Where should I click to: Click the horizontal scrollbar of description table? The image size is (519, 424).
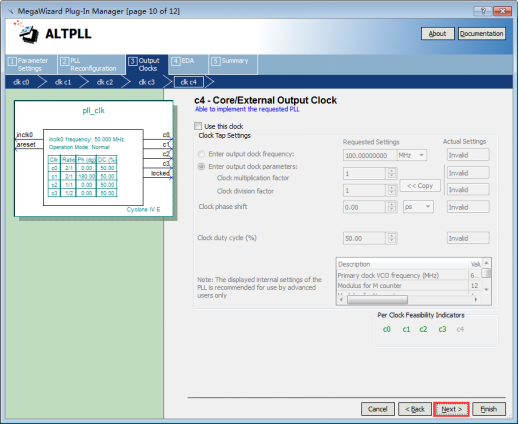377,300
